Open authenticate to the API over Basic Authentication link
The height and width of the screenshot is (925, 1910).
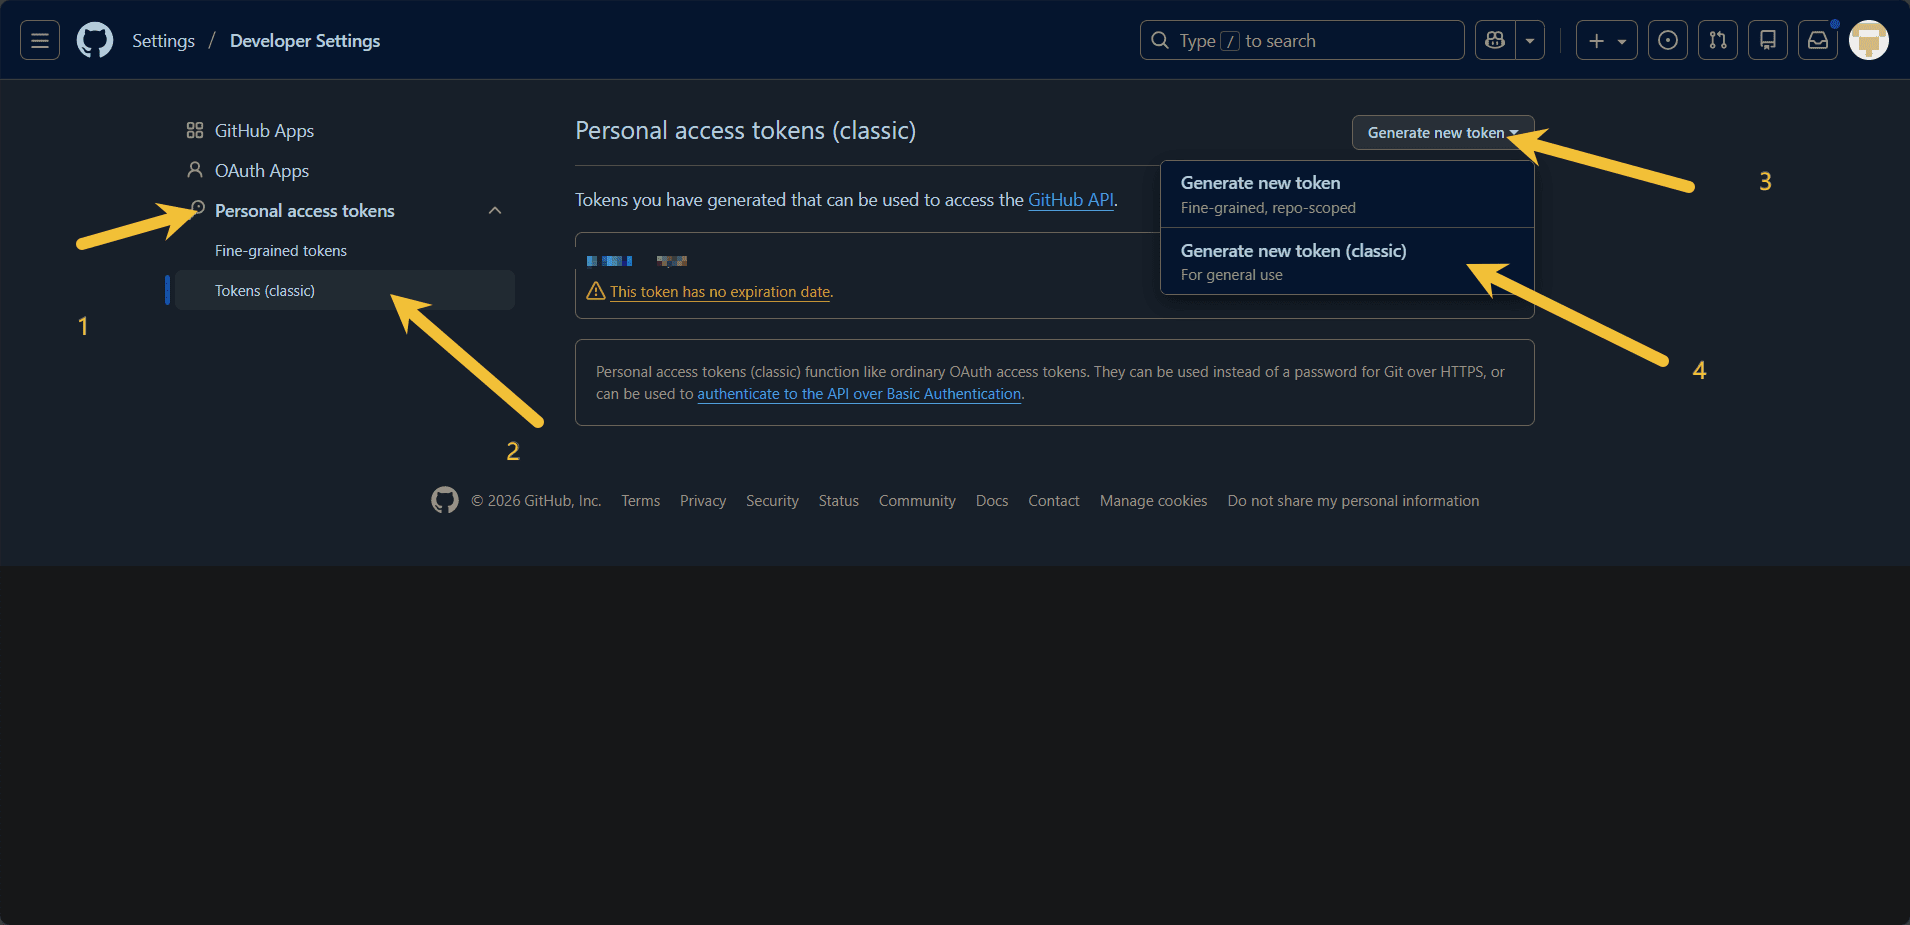click(859, 394)
